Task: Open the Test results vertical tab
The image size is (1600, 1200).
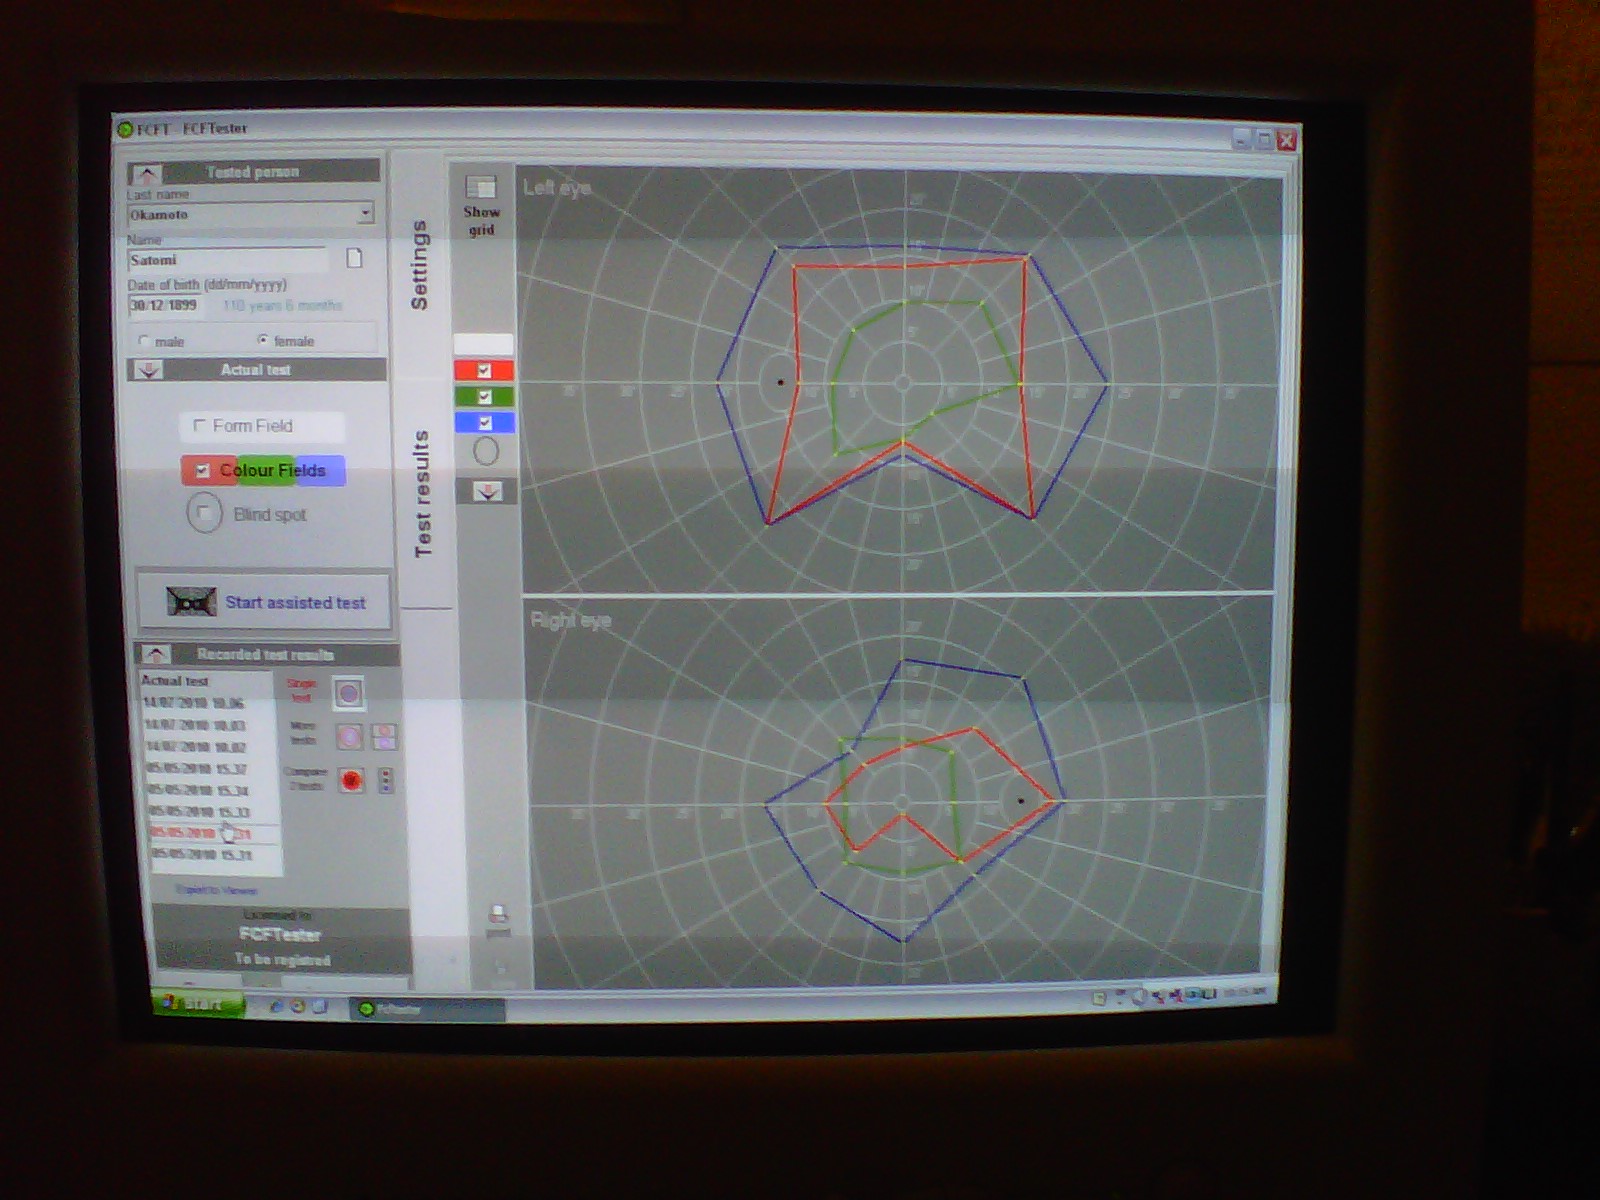Action: coord(422,493)
